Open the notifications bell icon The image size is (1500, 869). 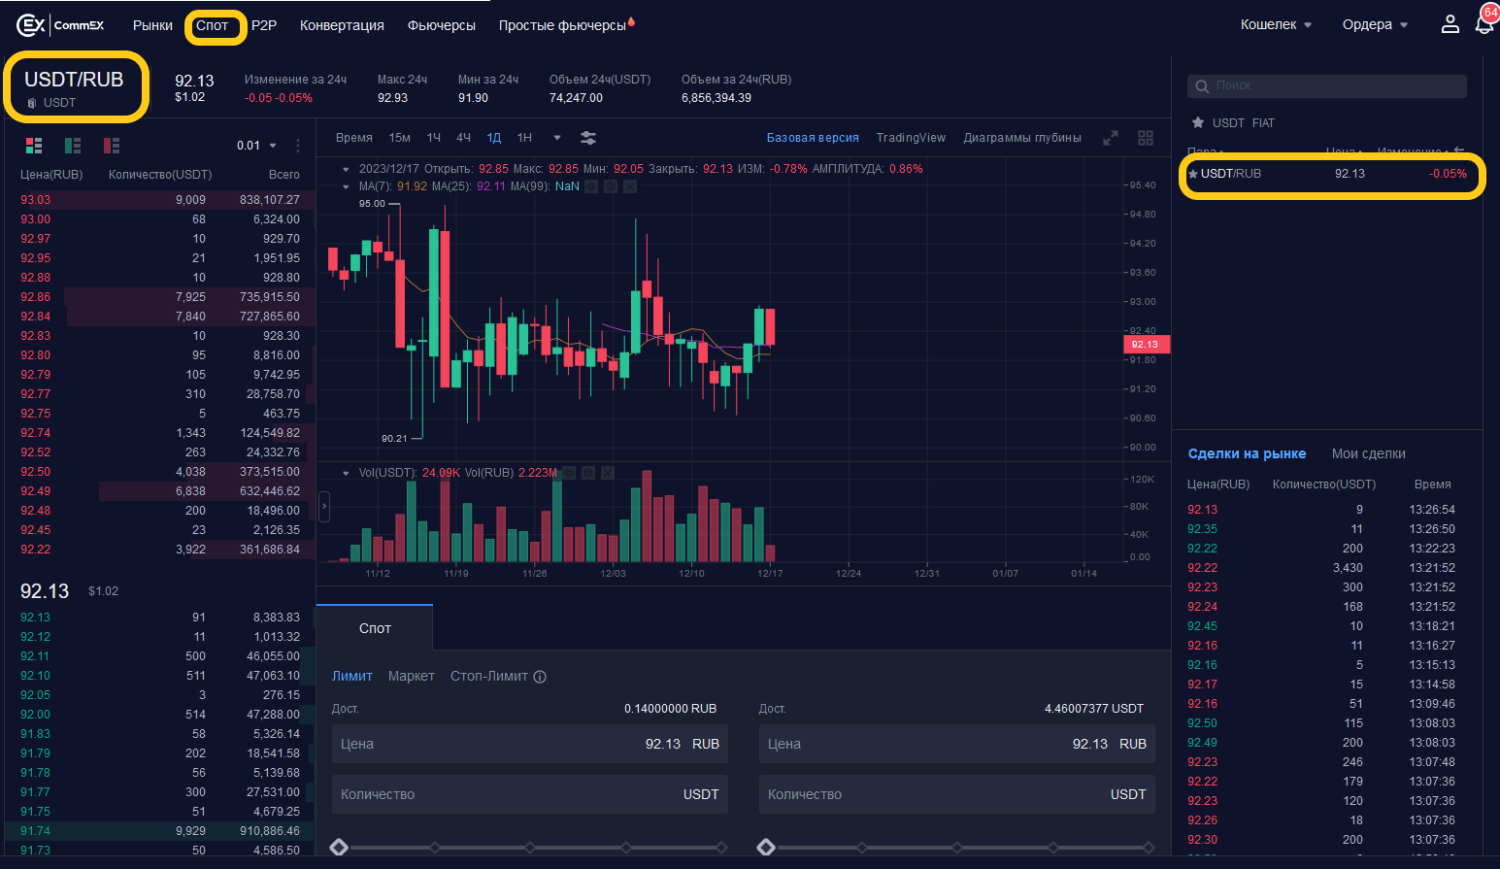click(1484, 24)
